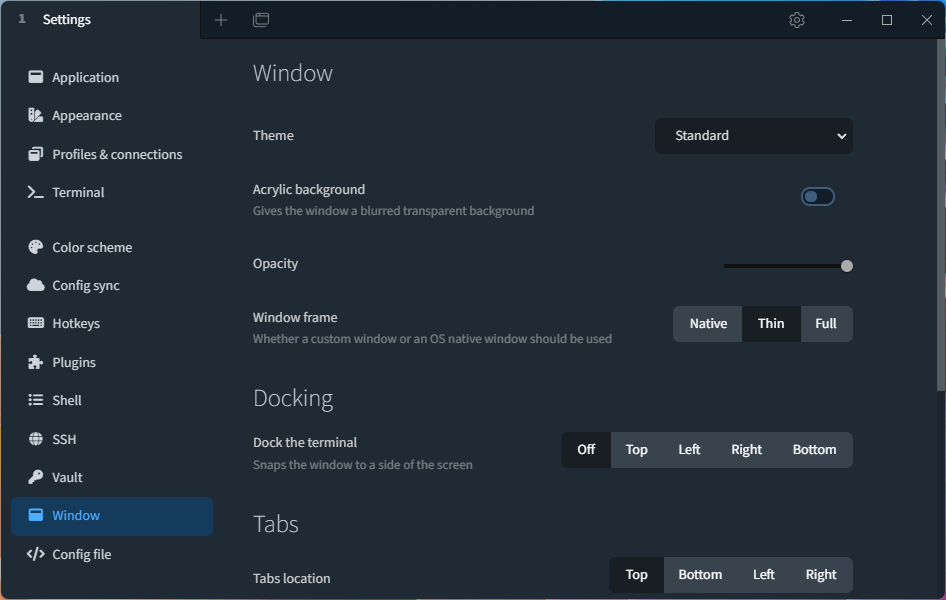Select Full window frame option

[x=826, y=324]
